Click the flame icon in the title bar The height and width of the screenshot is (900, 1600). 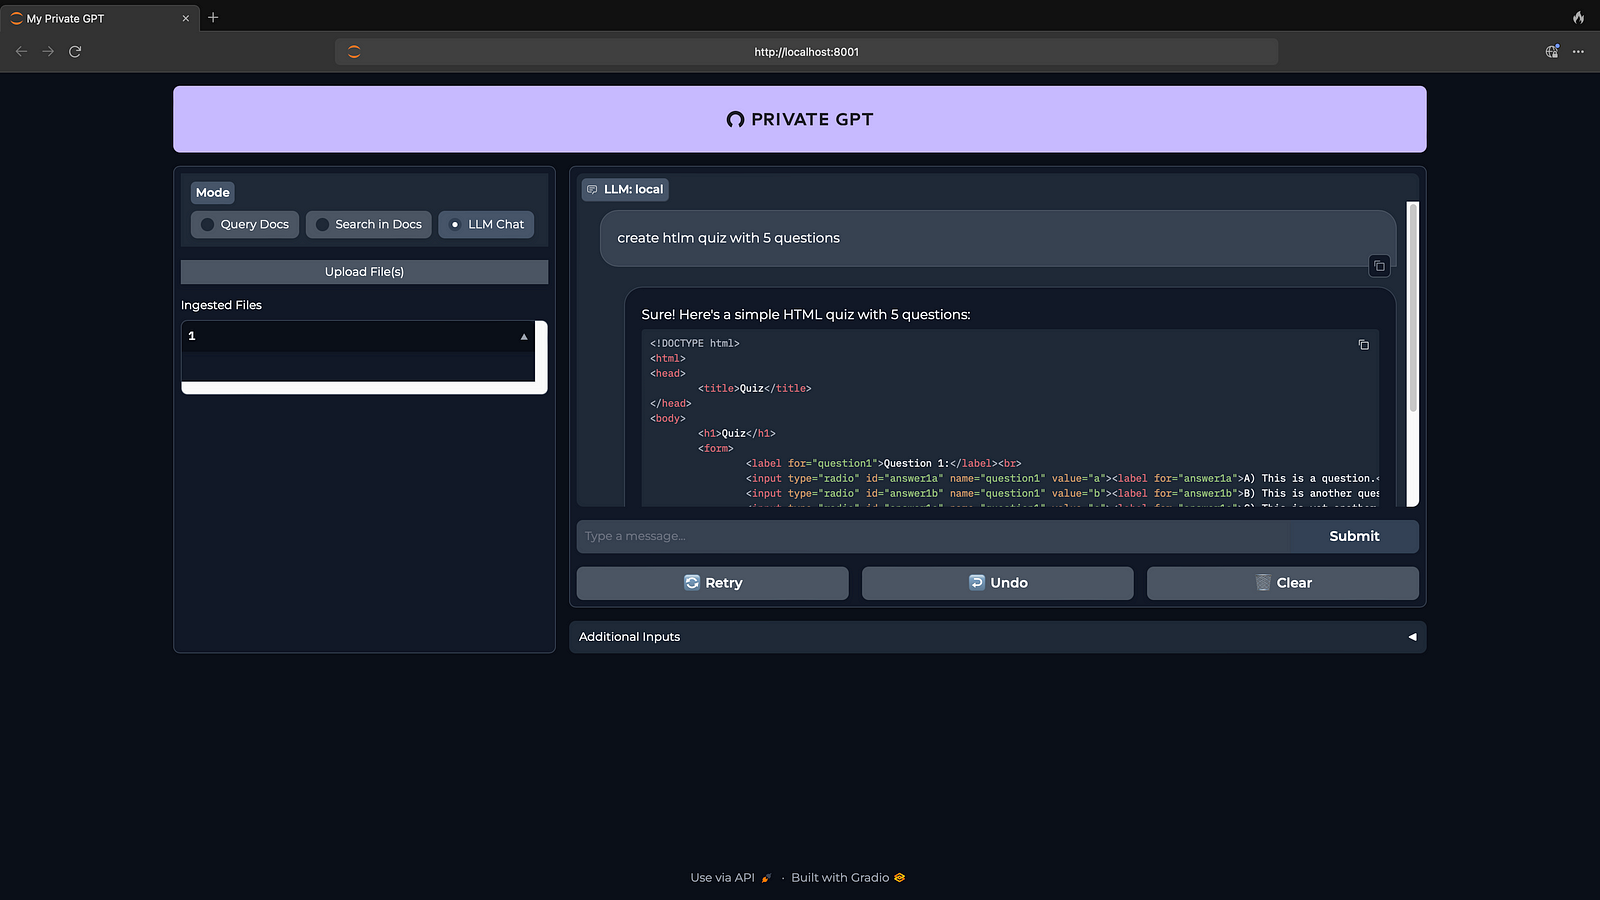[1578, 18]
